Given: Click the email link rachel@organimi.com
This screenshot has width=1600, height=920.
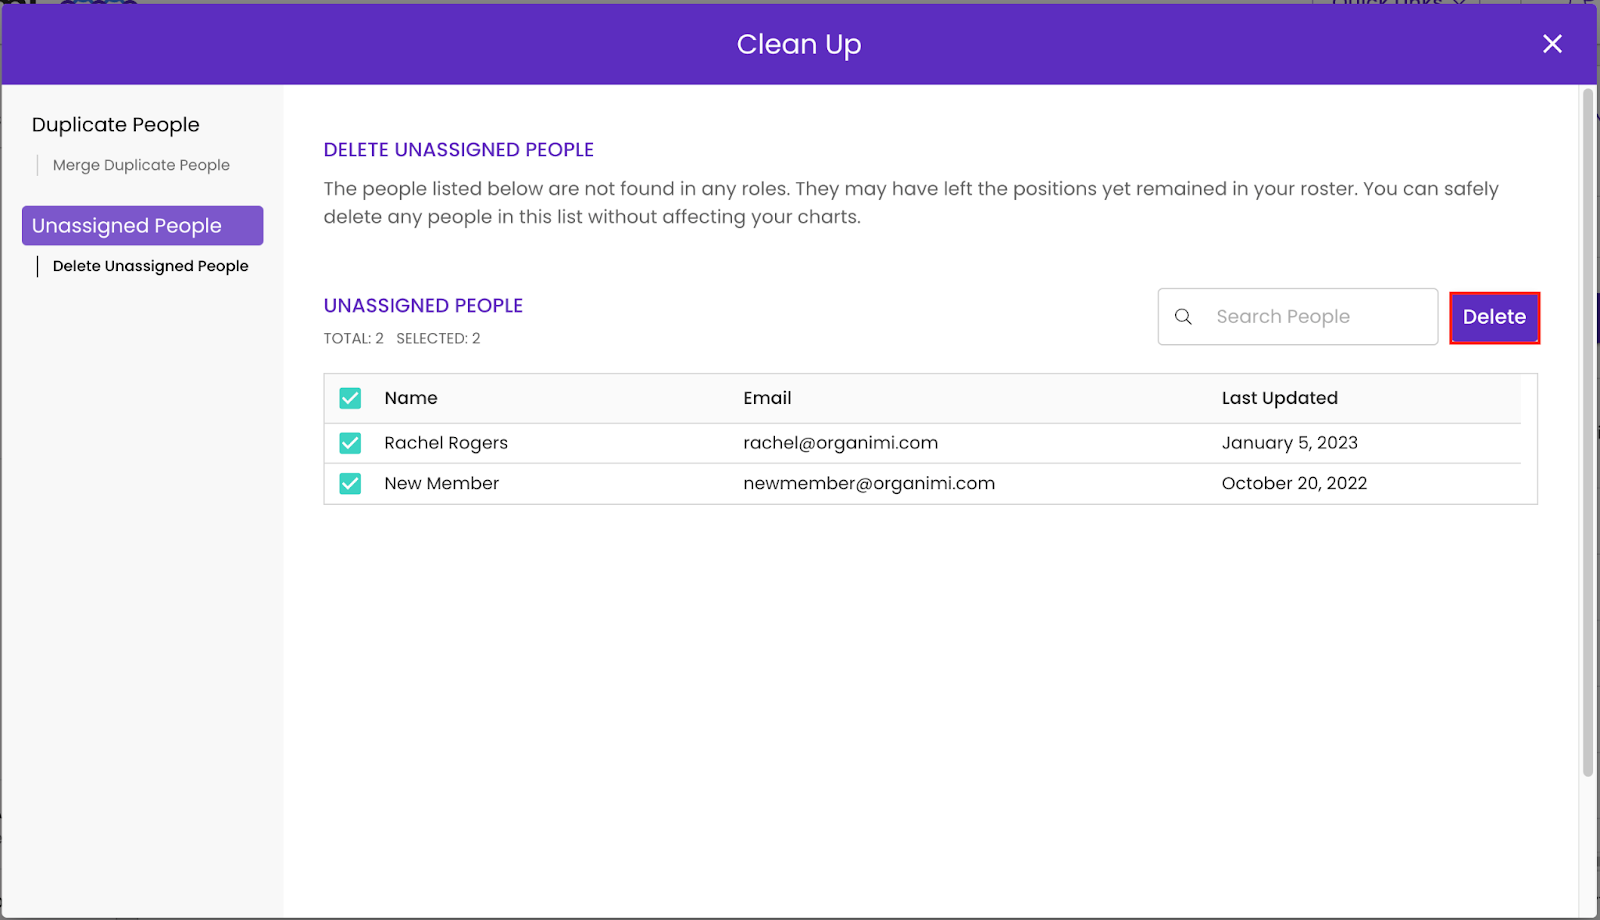Looking at the screenshot, I should (840, 442).
